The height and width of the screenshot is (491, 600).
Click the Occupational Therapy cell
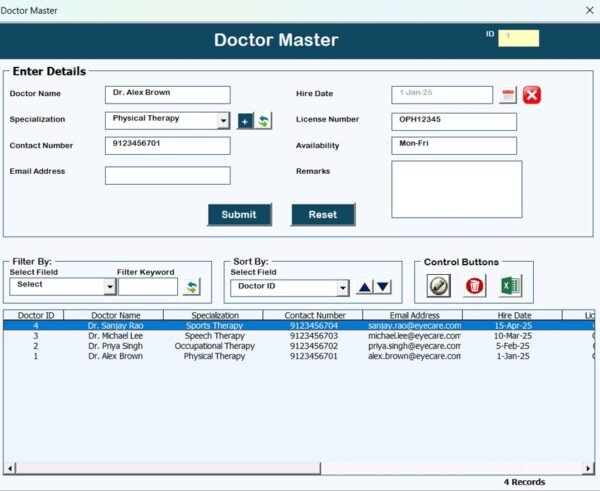pos(215,346)
